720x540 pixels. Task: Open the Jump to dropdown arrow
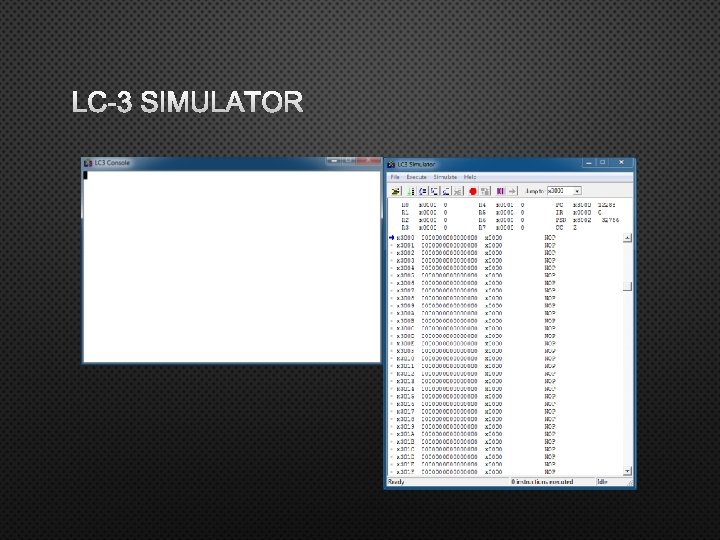(577, 191)
